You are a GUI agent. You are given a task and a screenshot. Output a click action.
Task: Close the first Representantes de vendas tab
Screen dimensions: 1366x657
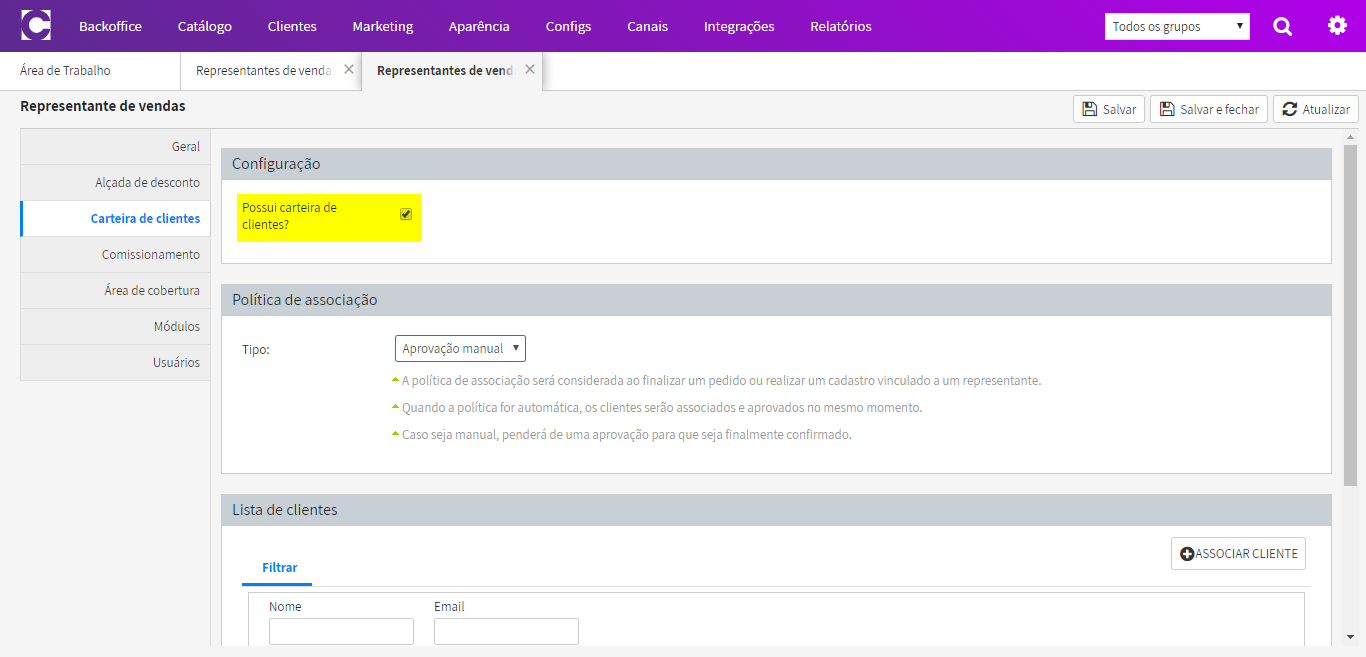click(x=349, y=70)
